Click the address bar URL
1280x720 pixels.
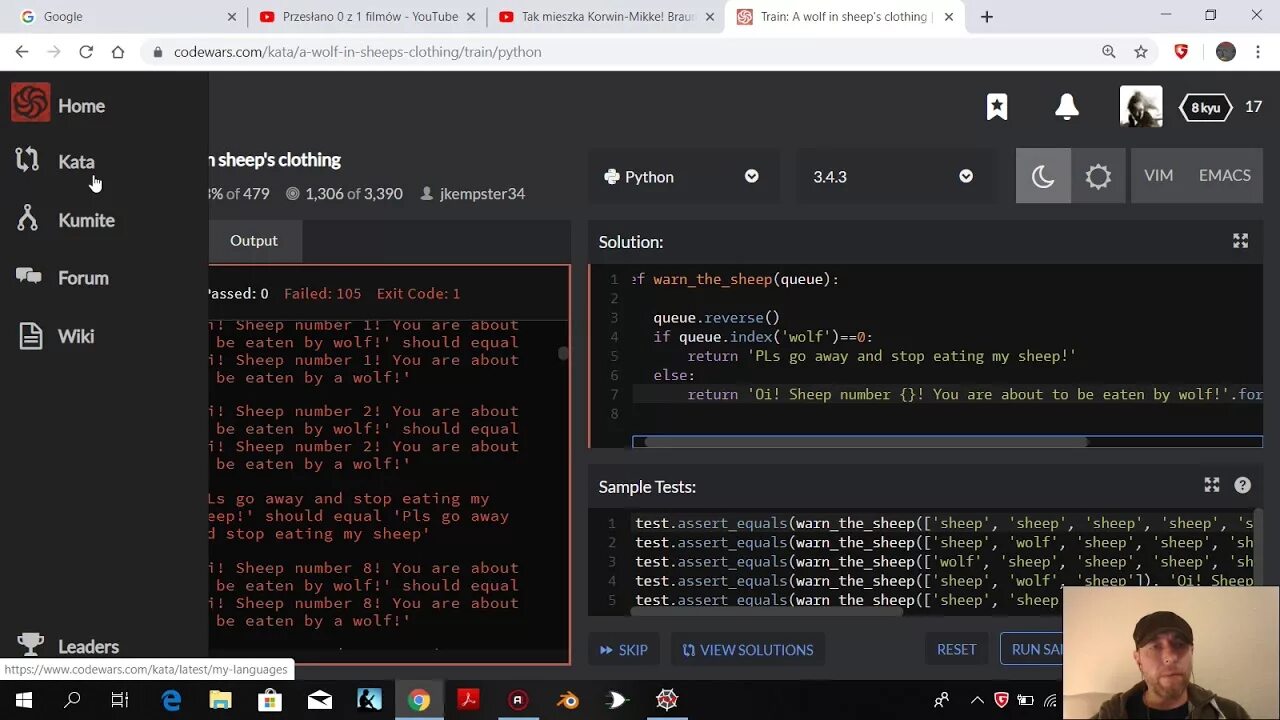357,52
